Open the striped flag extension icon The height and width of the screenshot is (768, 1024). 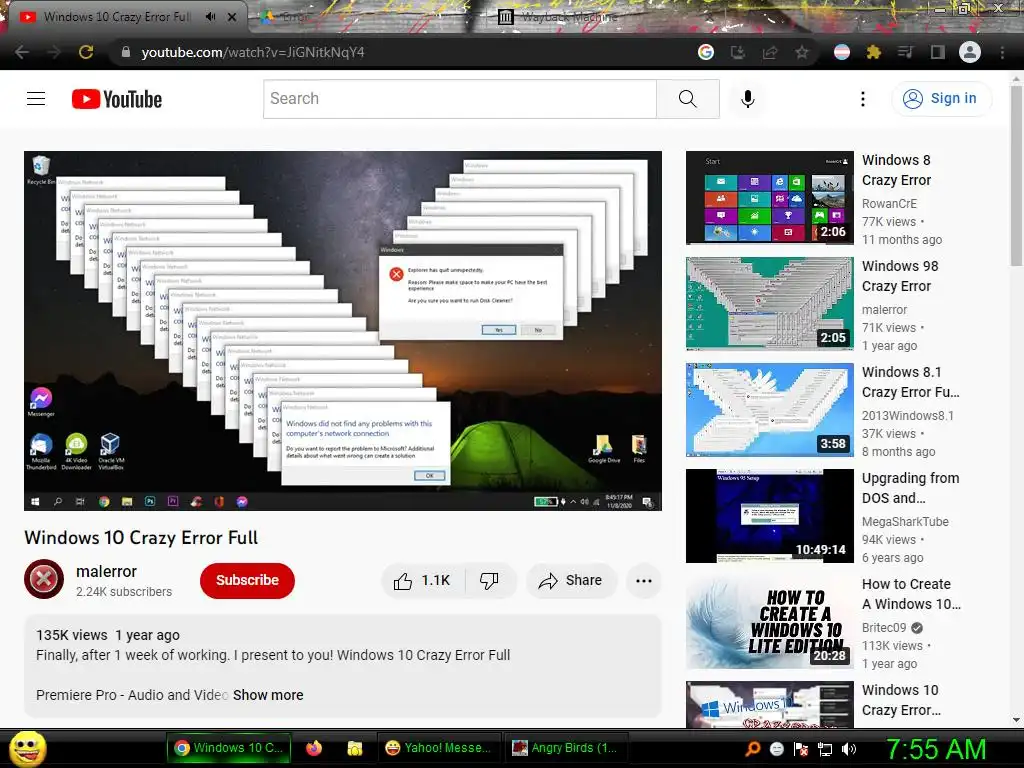842,52
